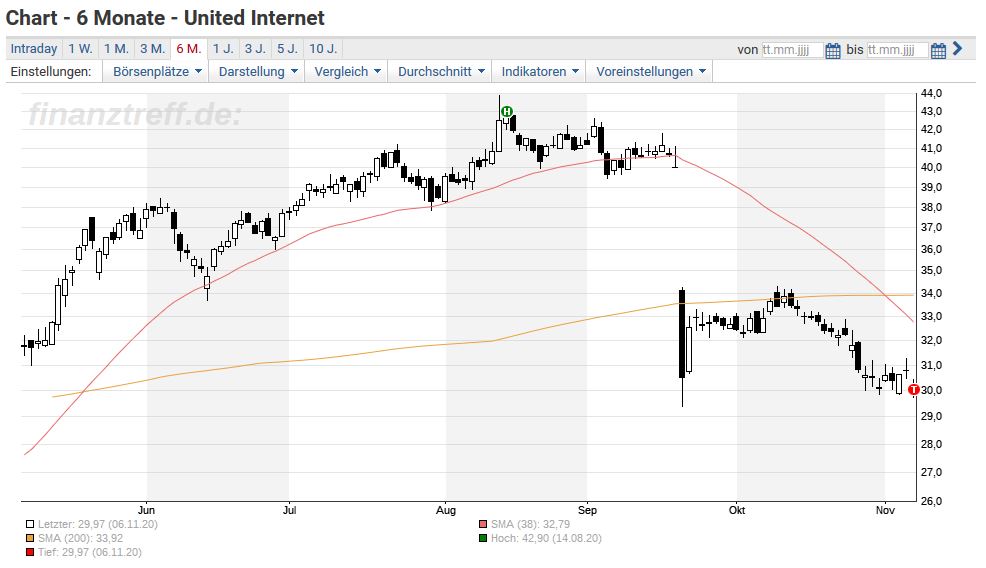The image size is (986, 568).
Task: Click the red Tief legend swatch
Action: pos(30,553)
